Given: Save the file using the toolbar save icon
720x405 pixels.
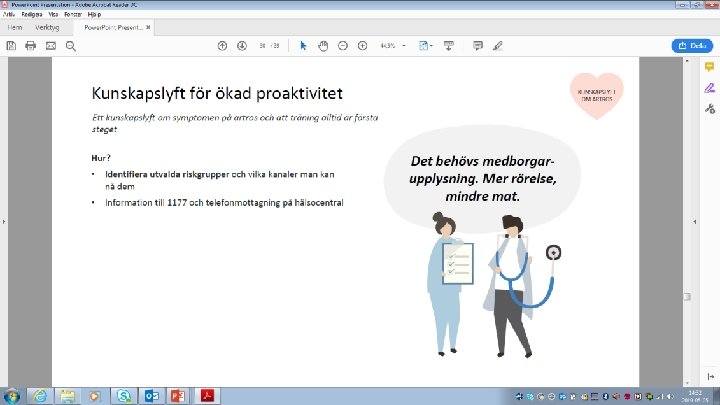Looking at the screenshot, I should point(11,45).
